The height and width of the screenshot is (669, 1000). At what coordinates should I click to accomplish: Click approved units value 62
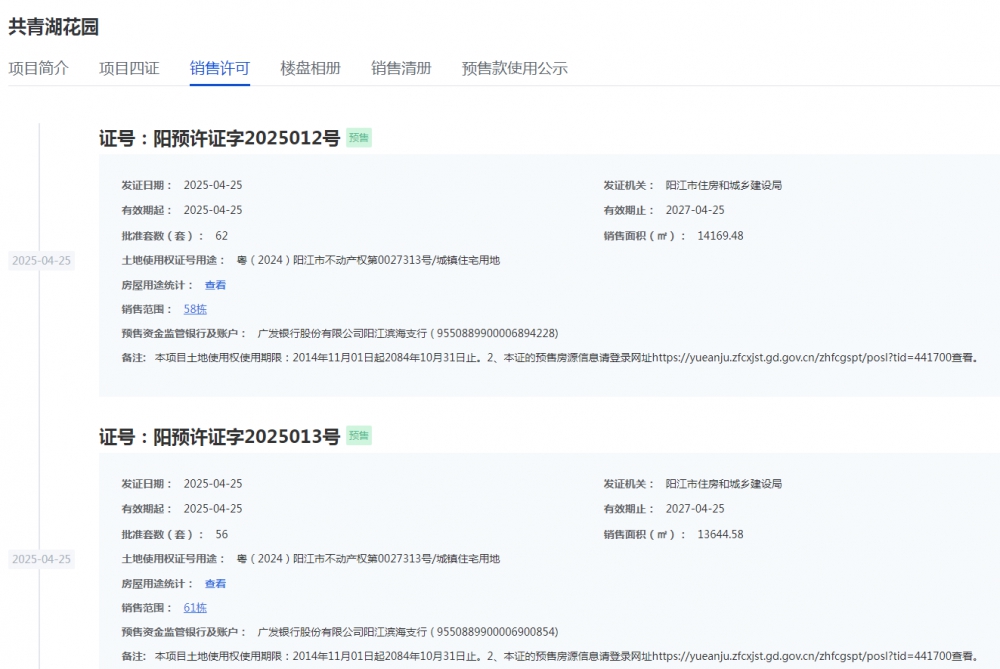pos(221,236)
